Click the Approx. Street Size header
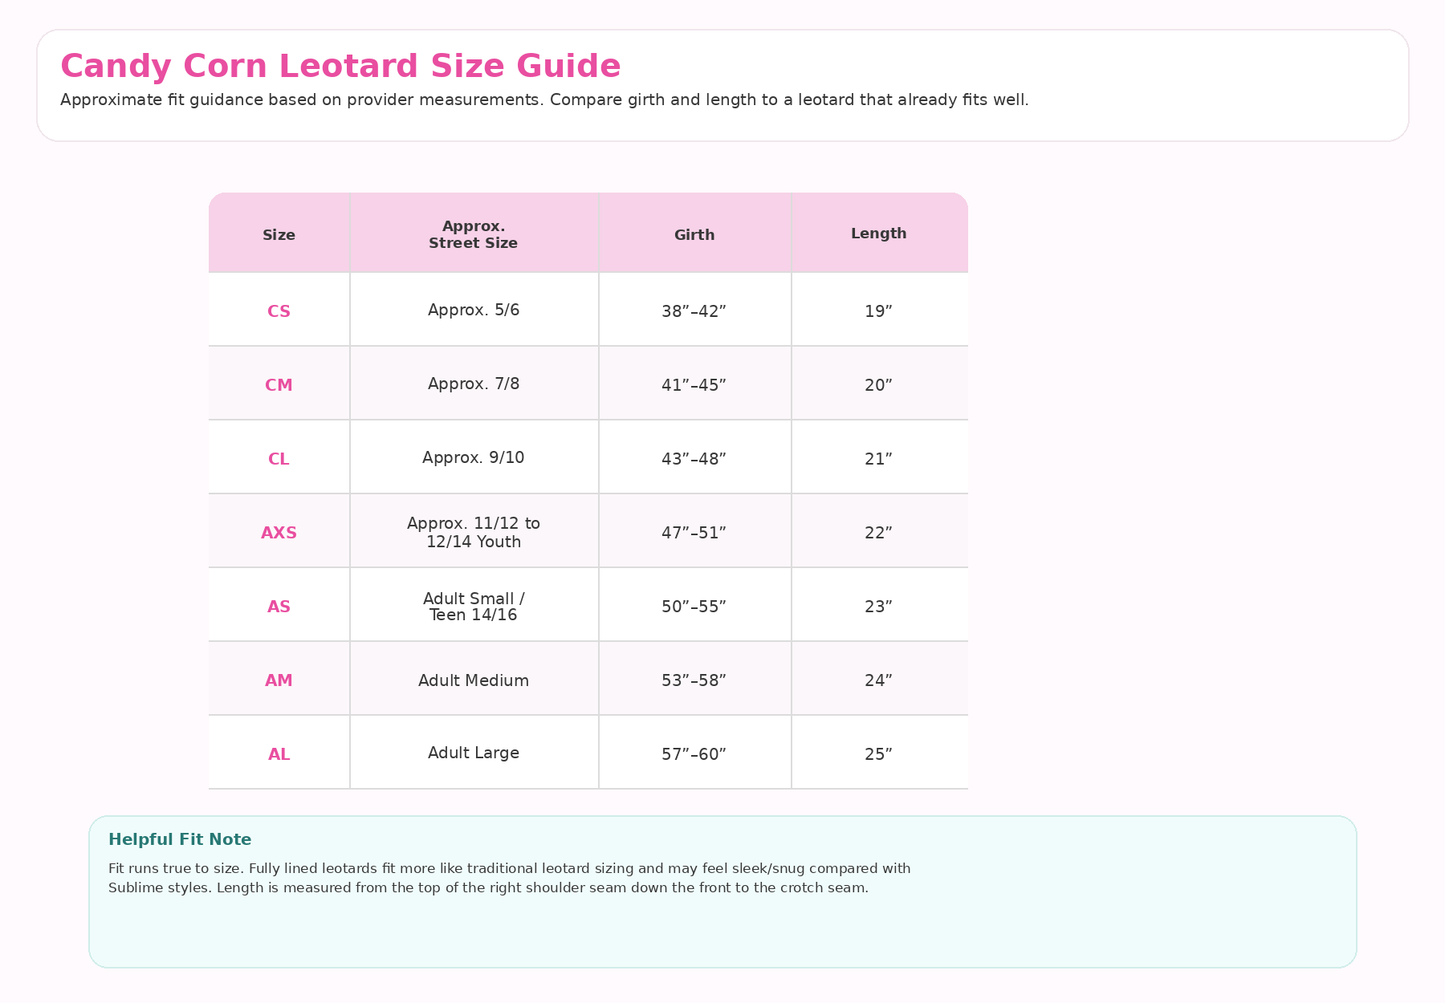The height and width of the screenshot is (1003, 1445). coord(474,235)
